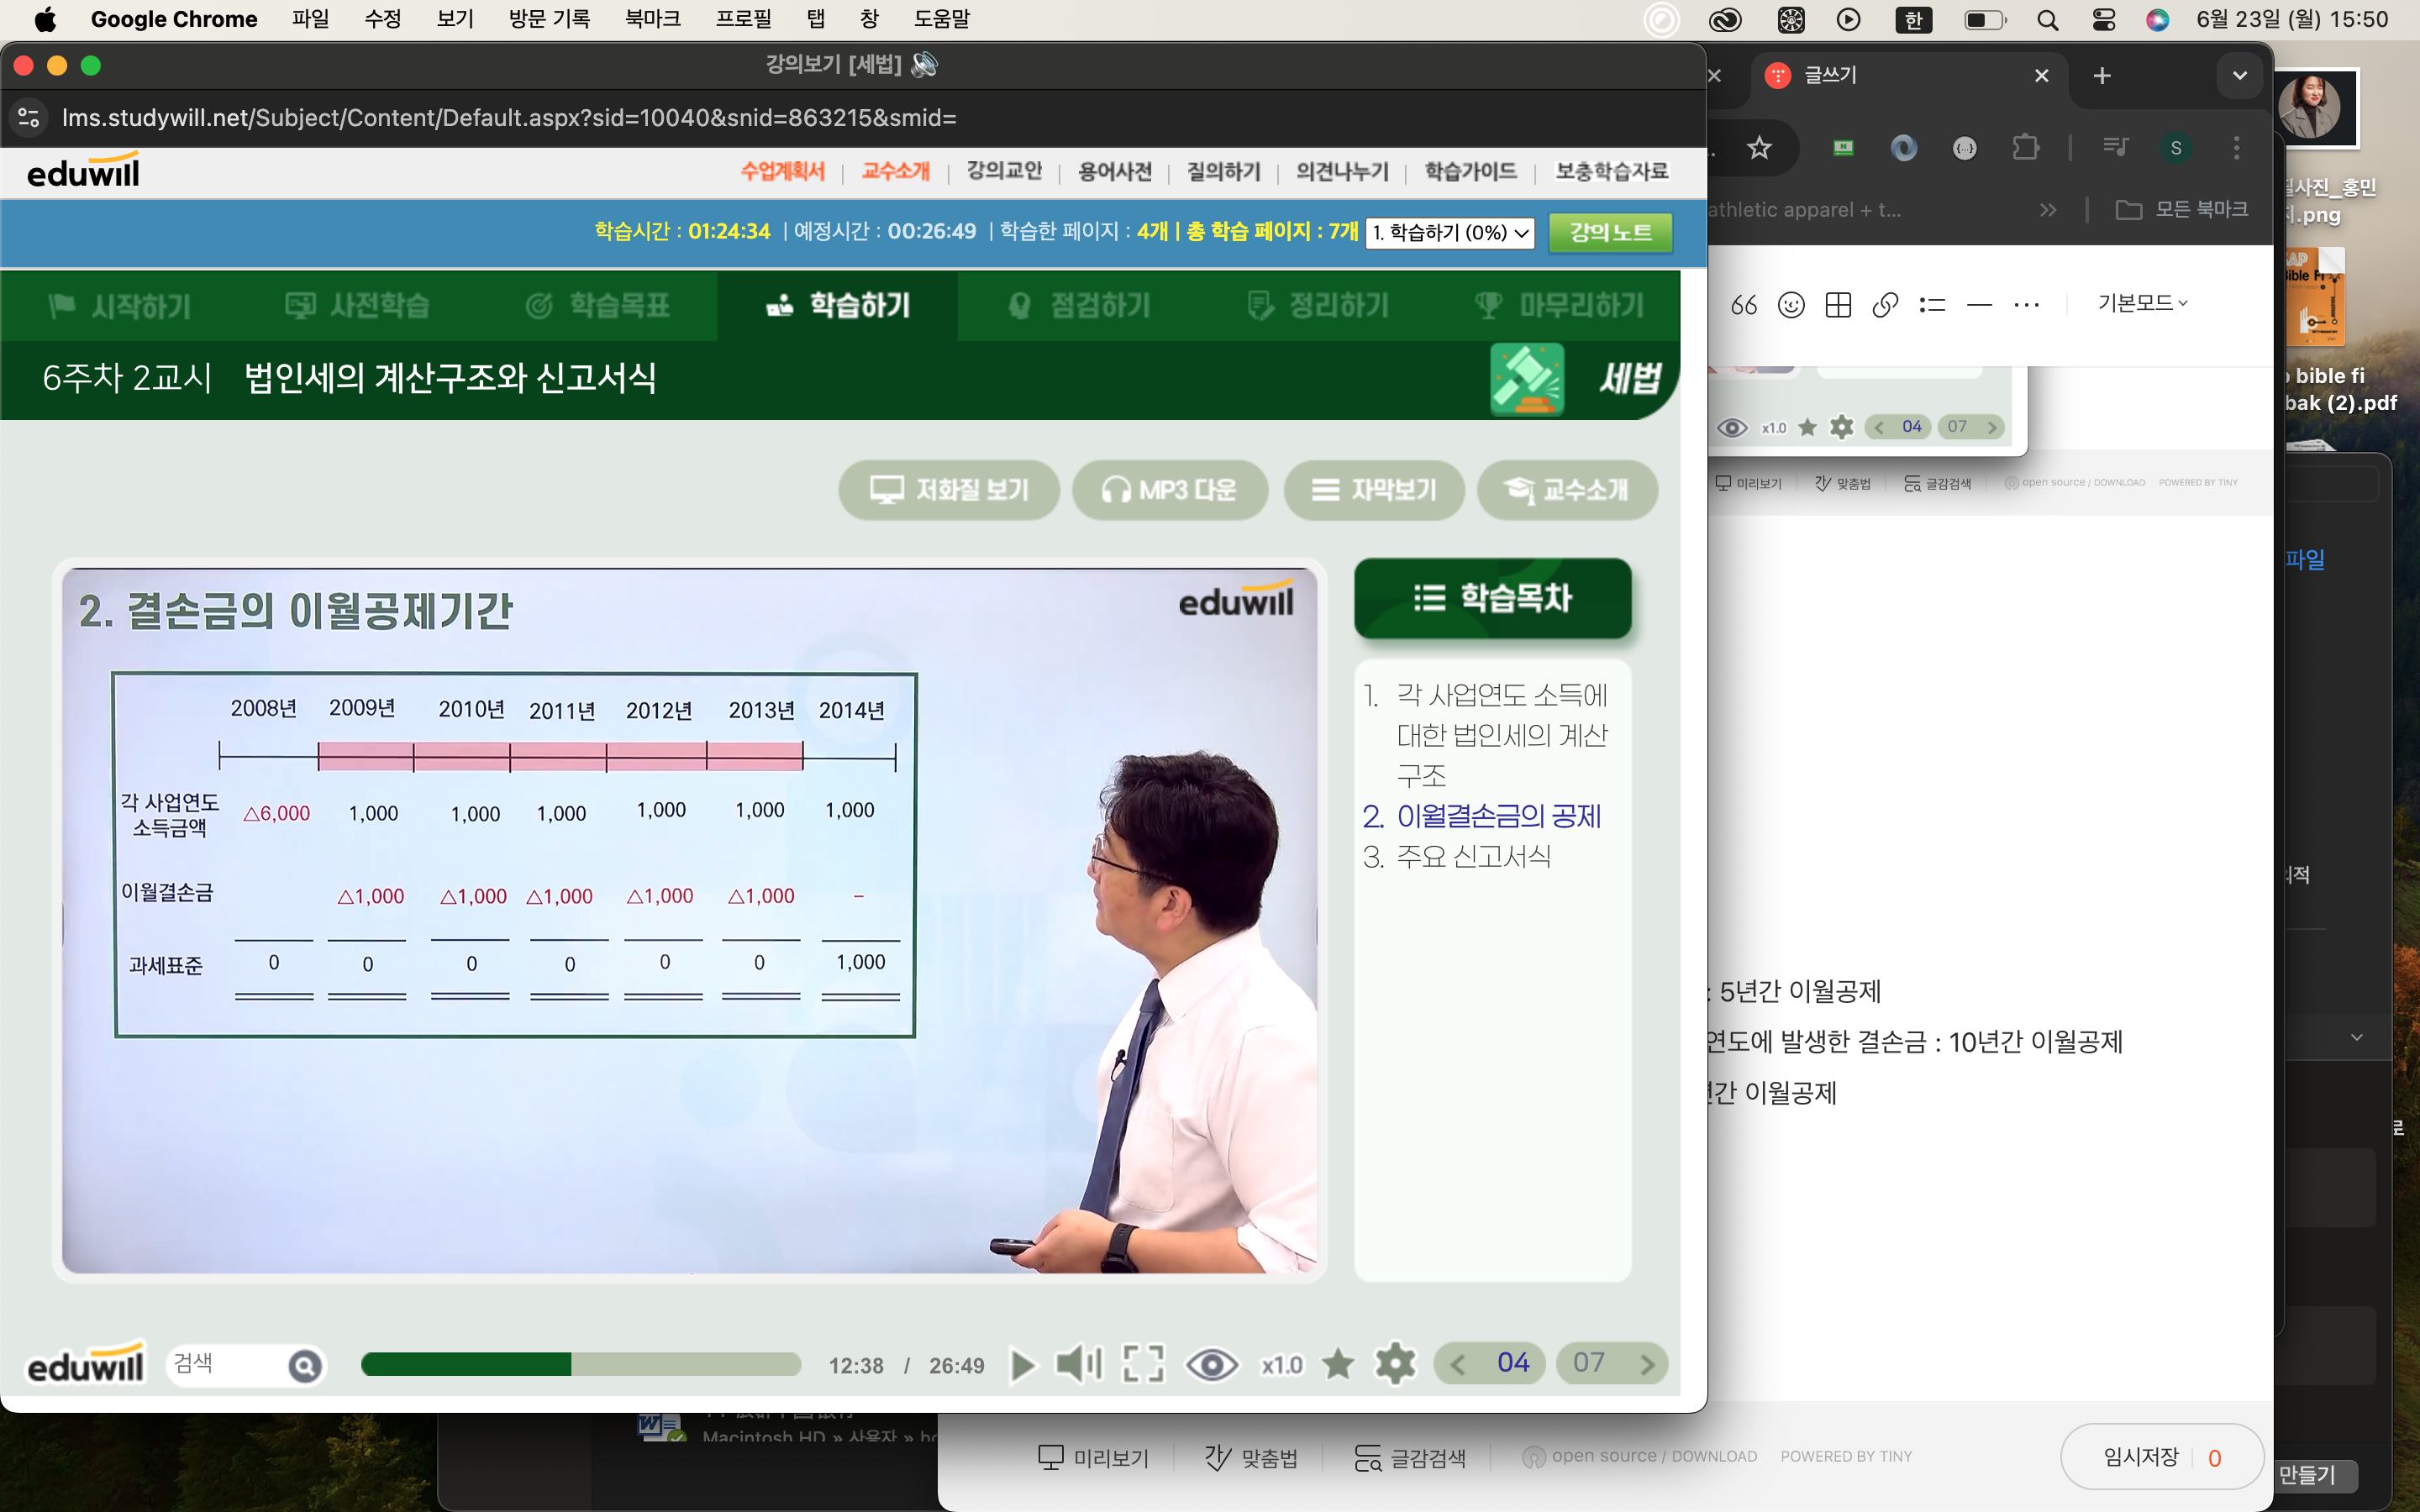Open the 학습하기 (0%) dropdown
2420x1512 pixels.
pos(1450,233)
